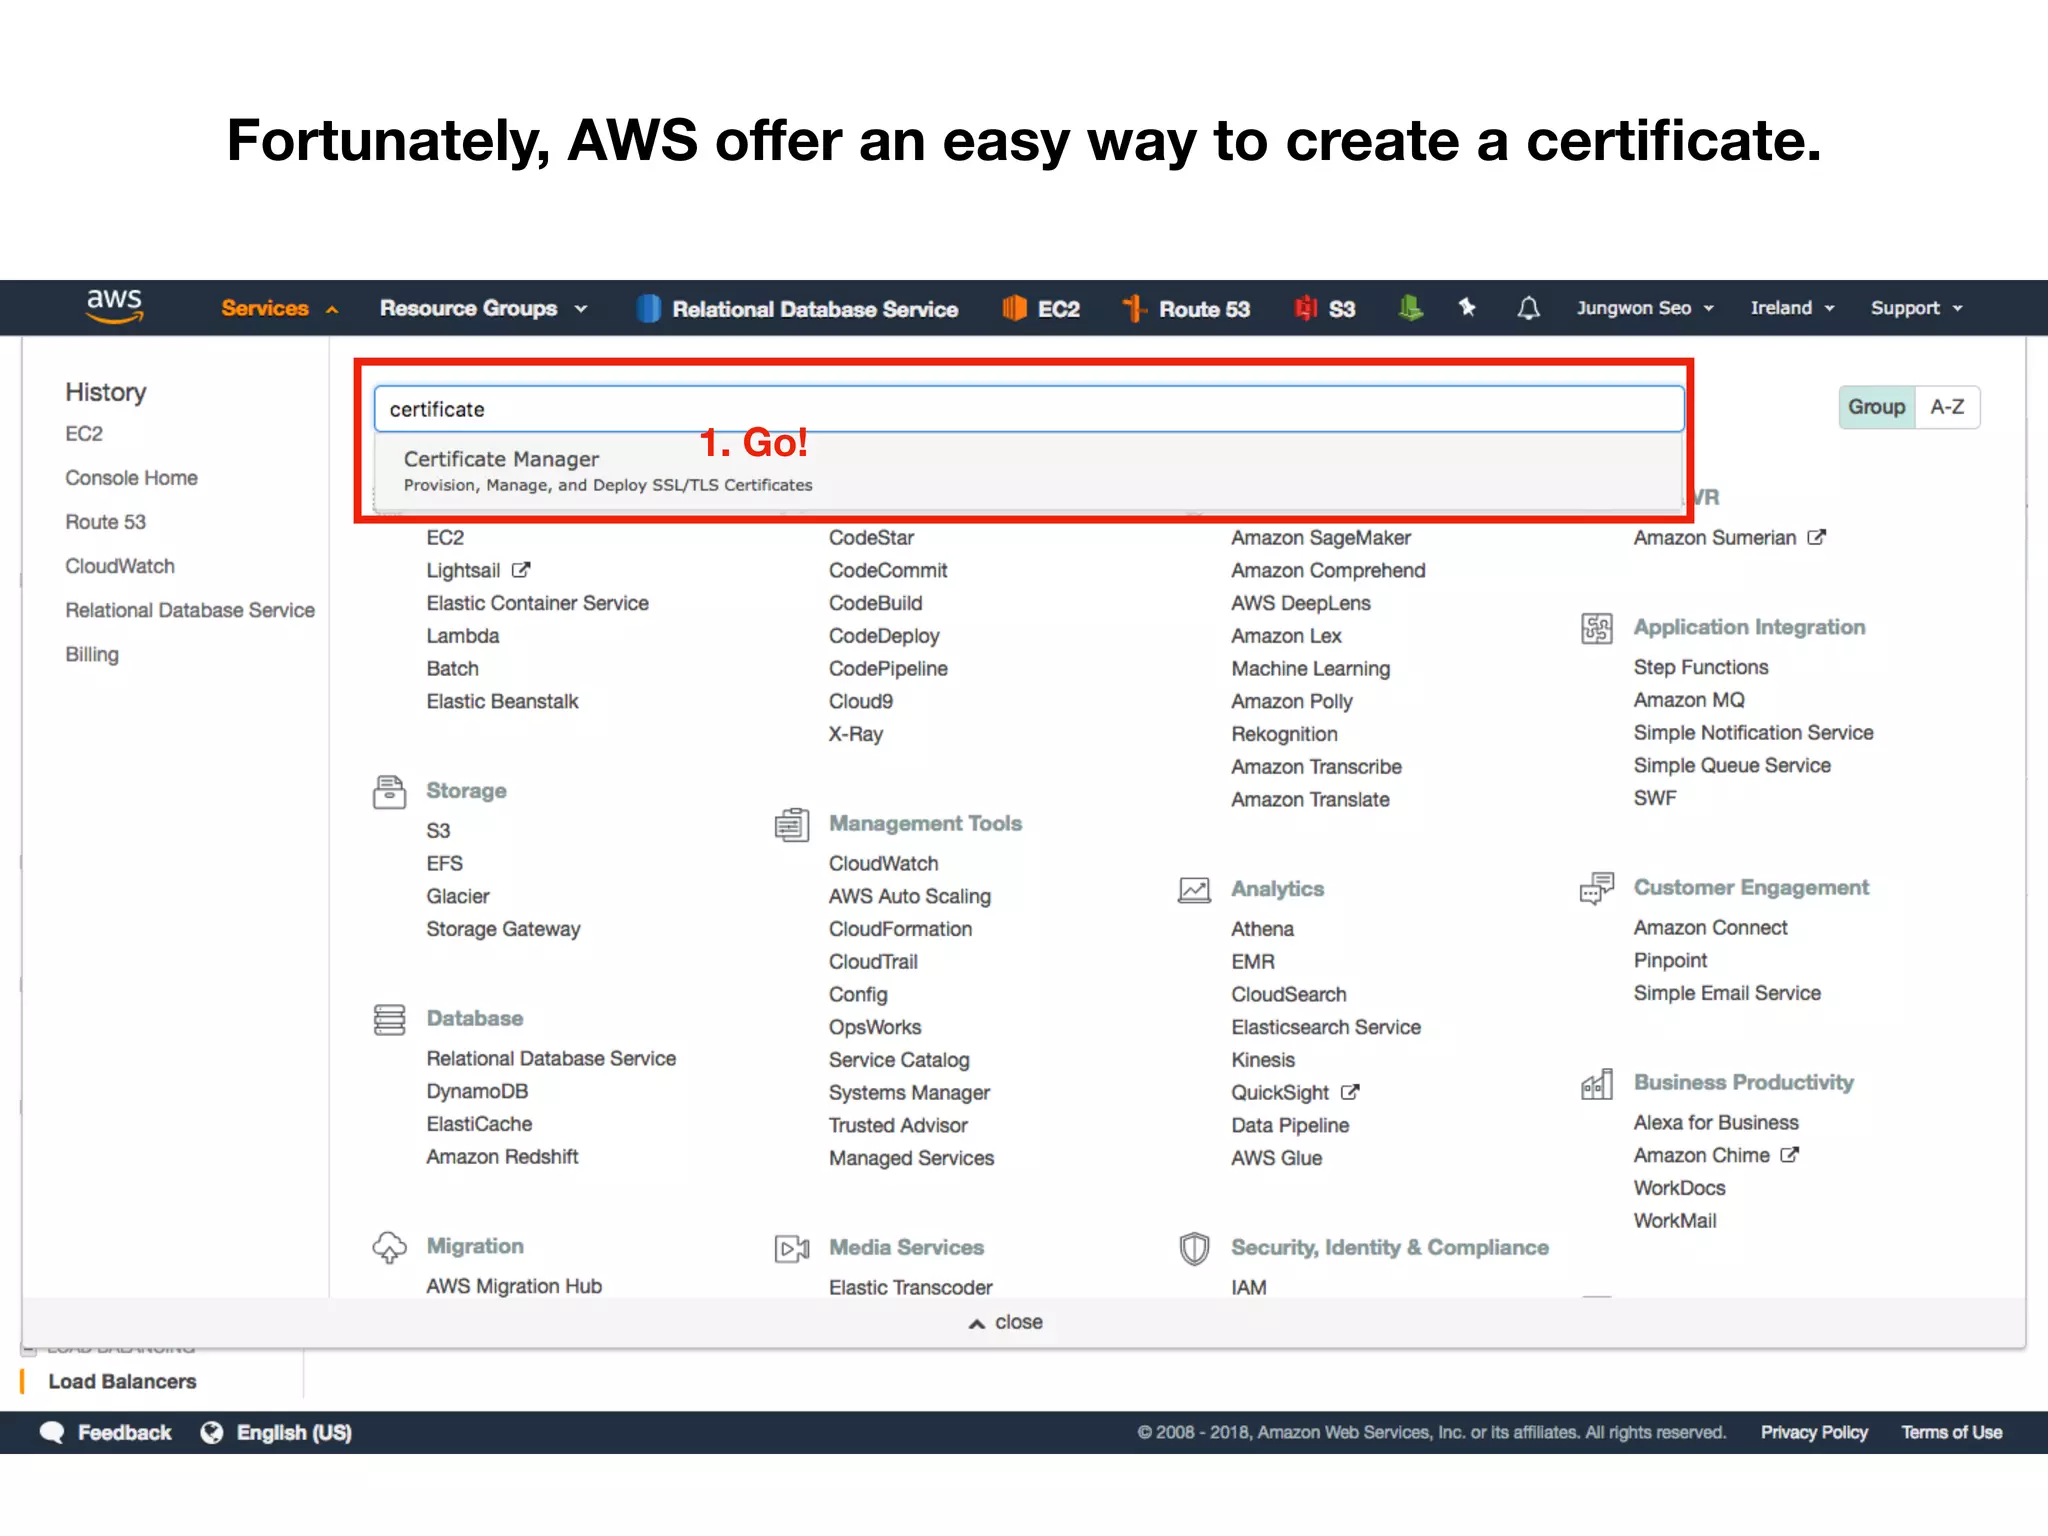2048x1536 pixels.
Task: Click the AWS logo home icon
Action: coord(115,306)
